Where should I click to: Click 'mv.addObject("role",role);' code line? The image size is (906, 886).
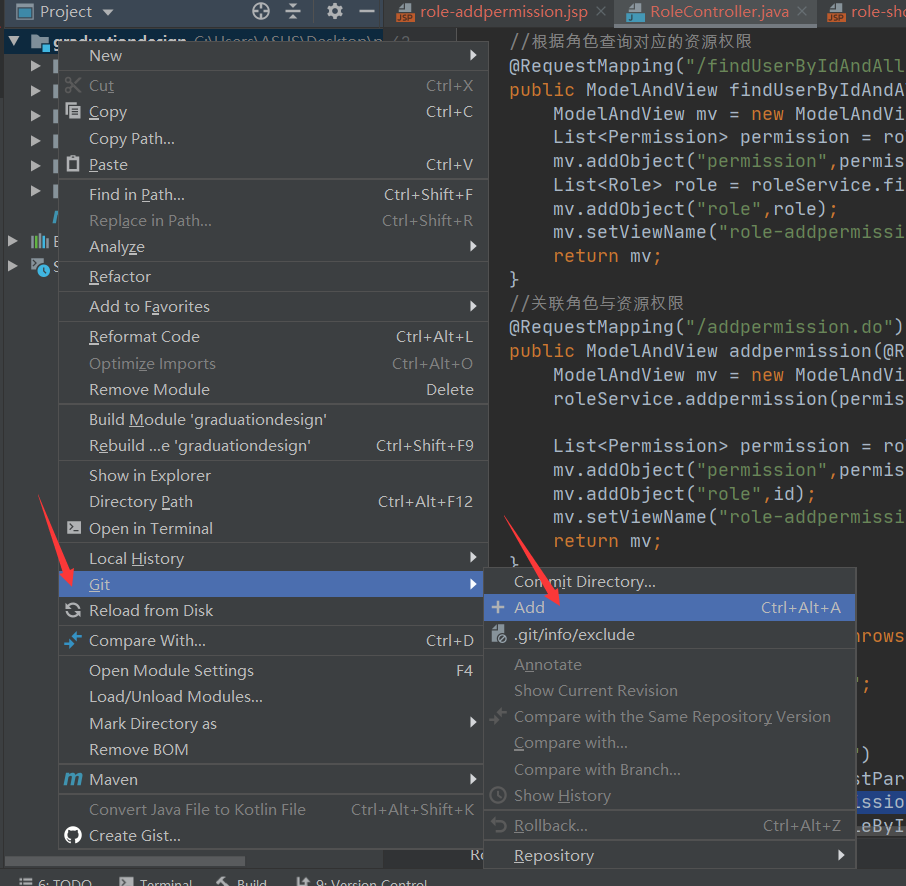coord(695,209)
